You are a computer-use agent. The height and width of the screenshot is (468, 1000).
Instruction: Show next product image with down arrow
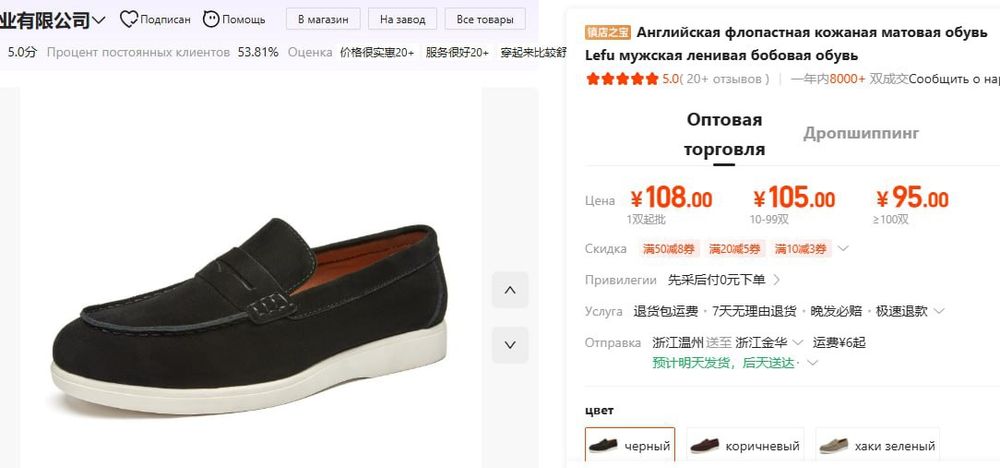[x=510, y=345]
